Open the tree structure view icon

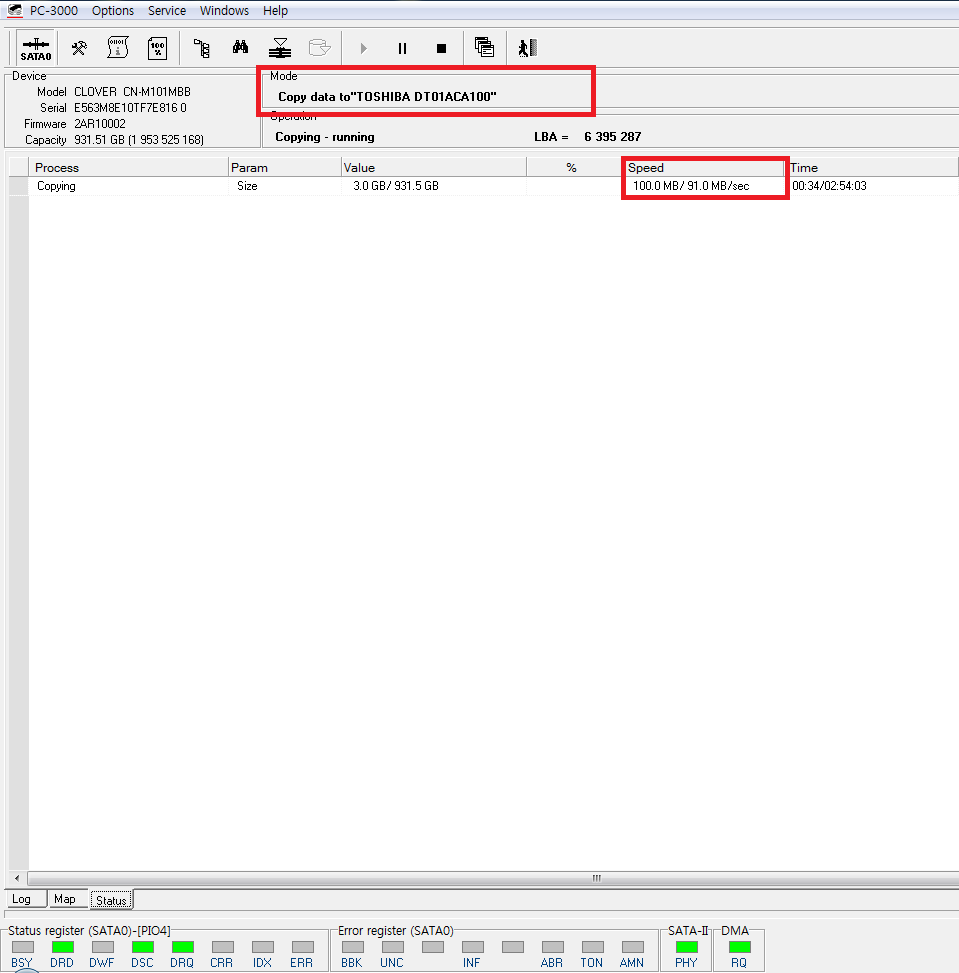pos(202,48)
